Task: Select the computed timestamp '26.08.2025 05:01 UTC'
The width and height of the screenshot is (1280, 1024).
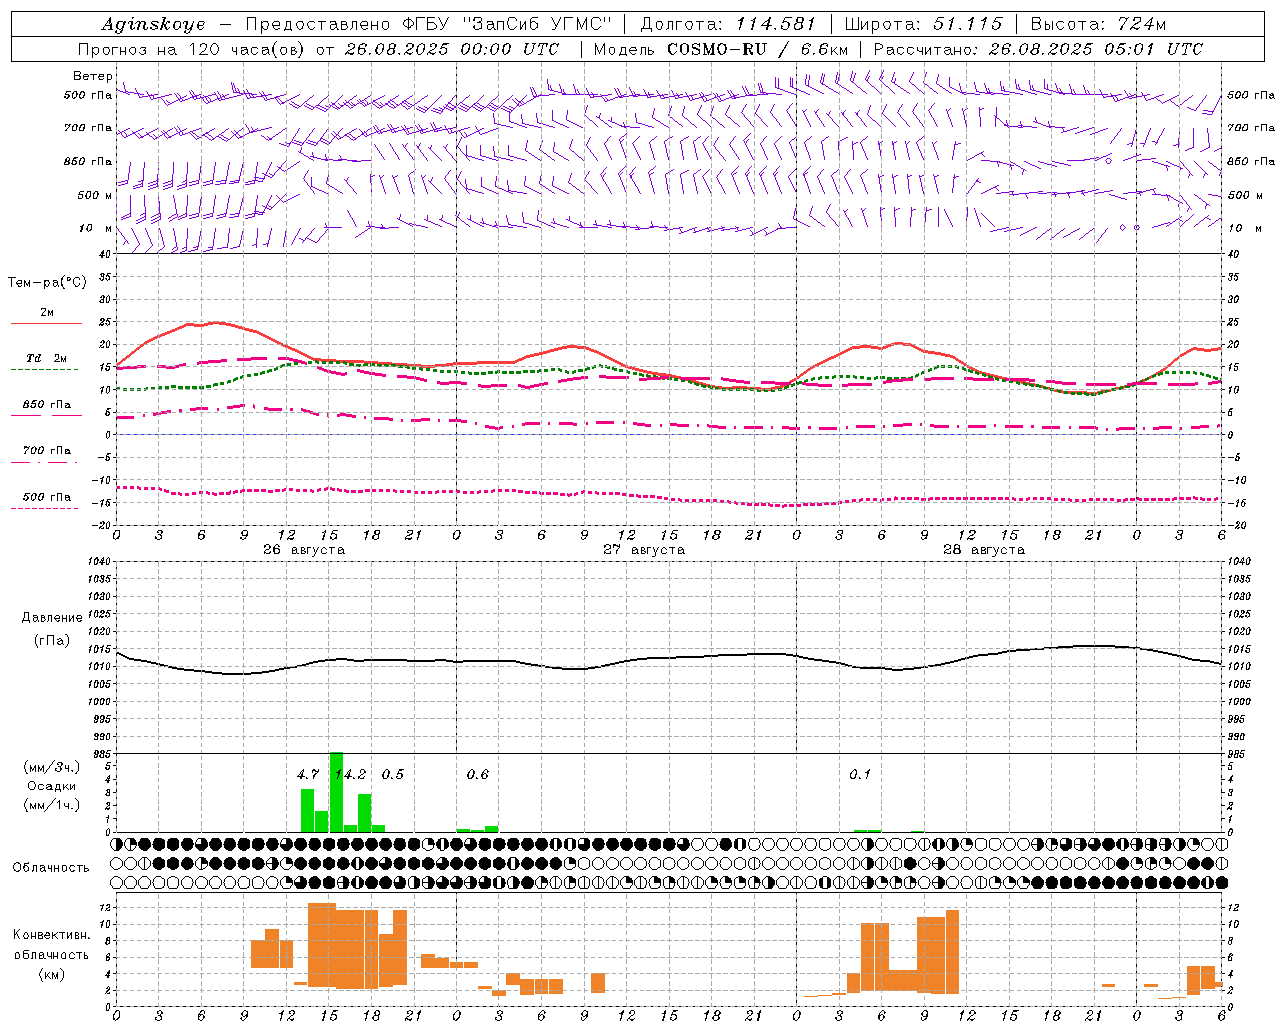Action: (1095, 49)
